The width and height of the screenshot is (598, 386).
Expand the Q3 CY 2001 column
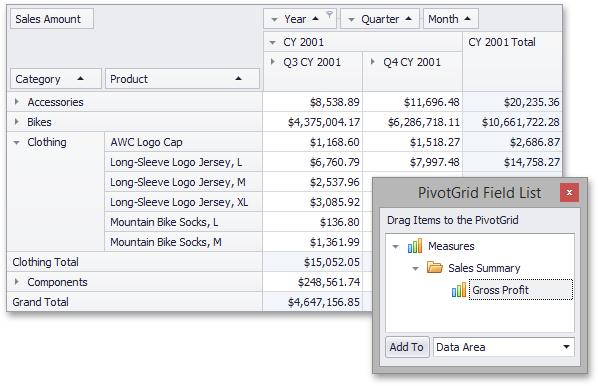click(273, 61)
